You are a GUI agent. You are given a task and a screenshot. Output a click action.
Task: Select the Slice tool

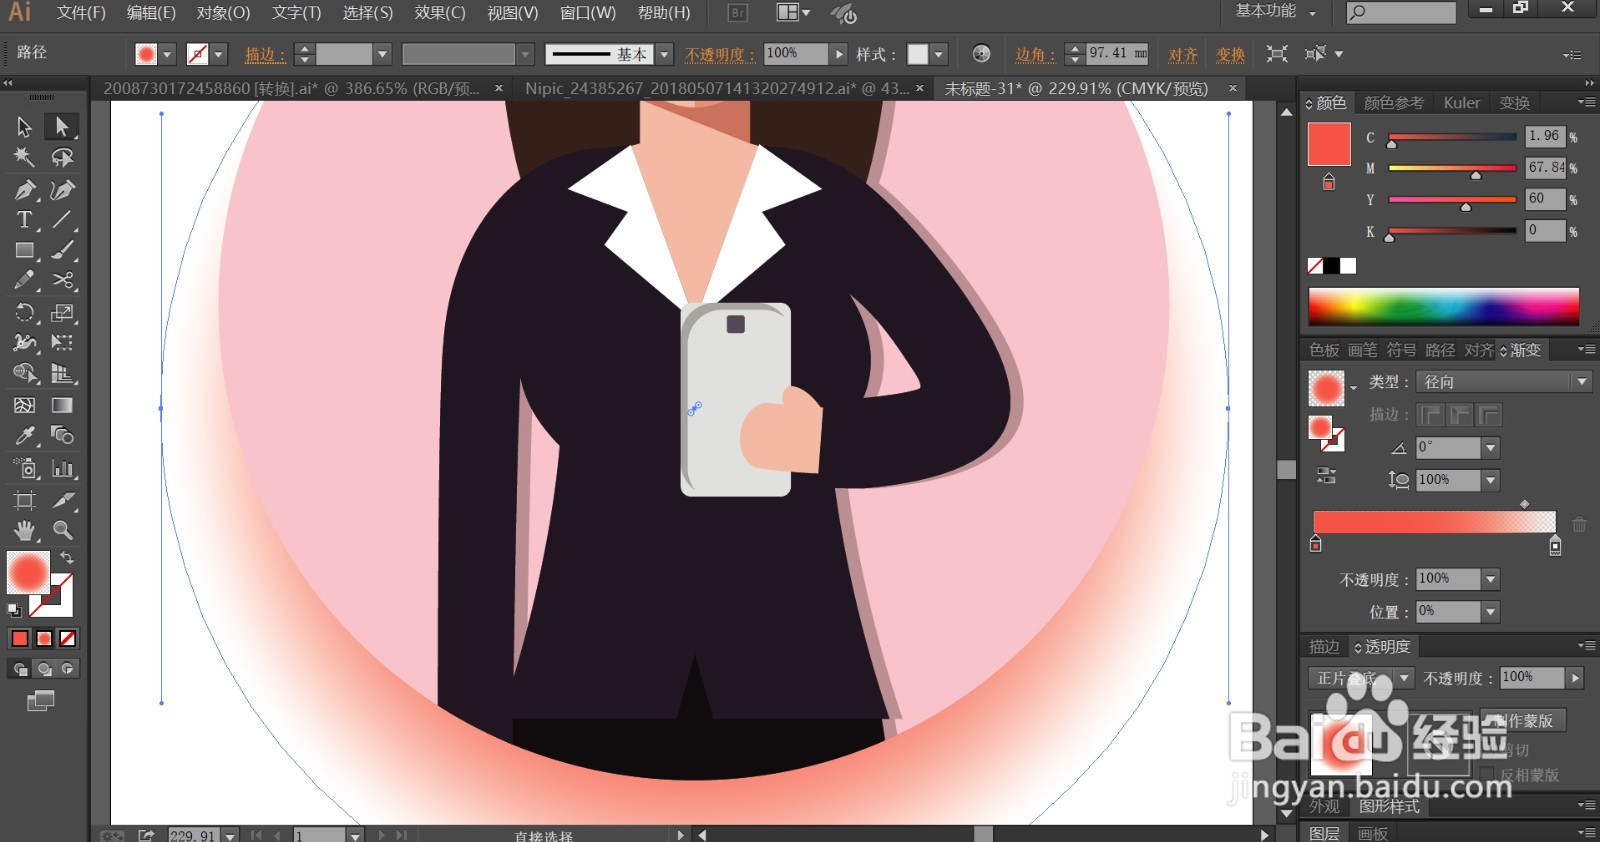coord(62,499)
